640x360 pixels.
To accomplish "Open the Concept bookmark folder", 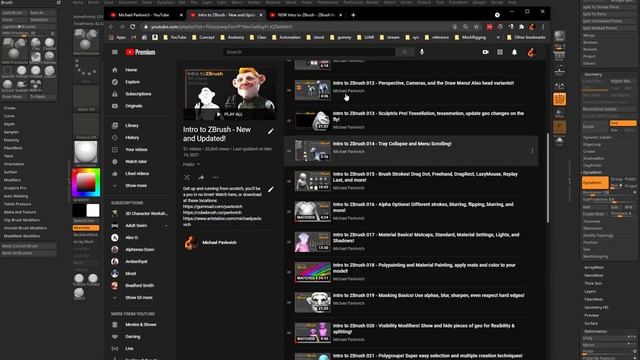I will [203, 38].
